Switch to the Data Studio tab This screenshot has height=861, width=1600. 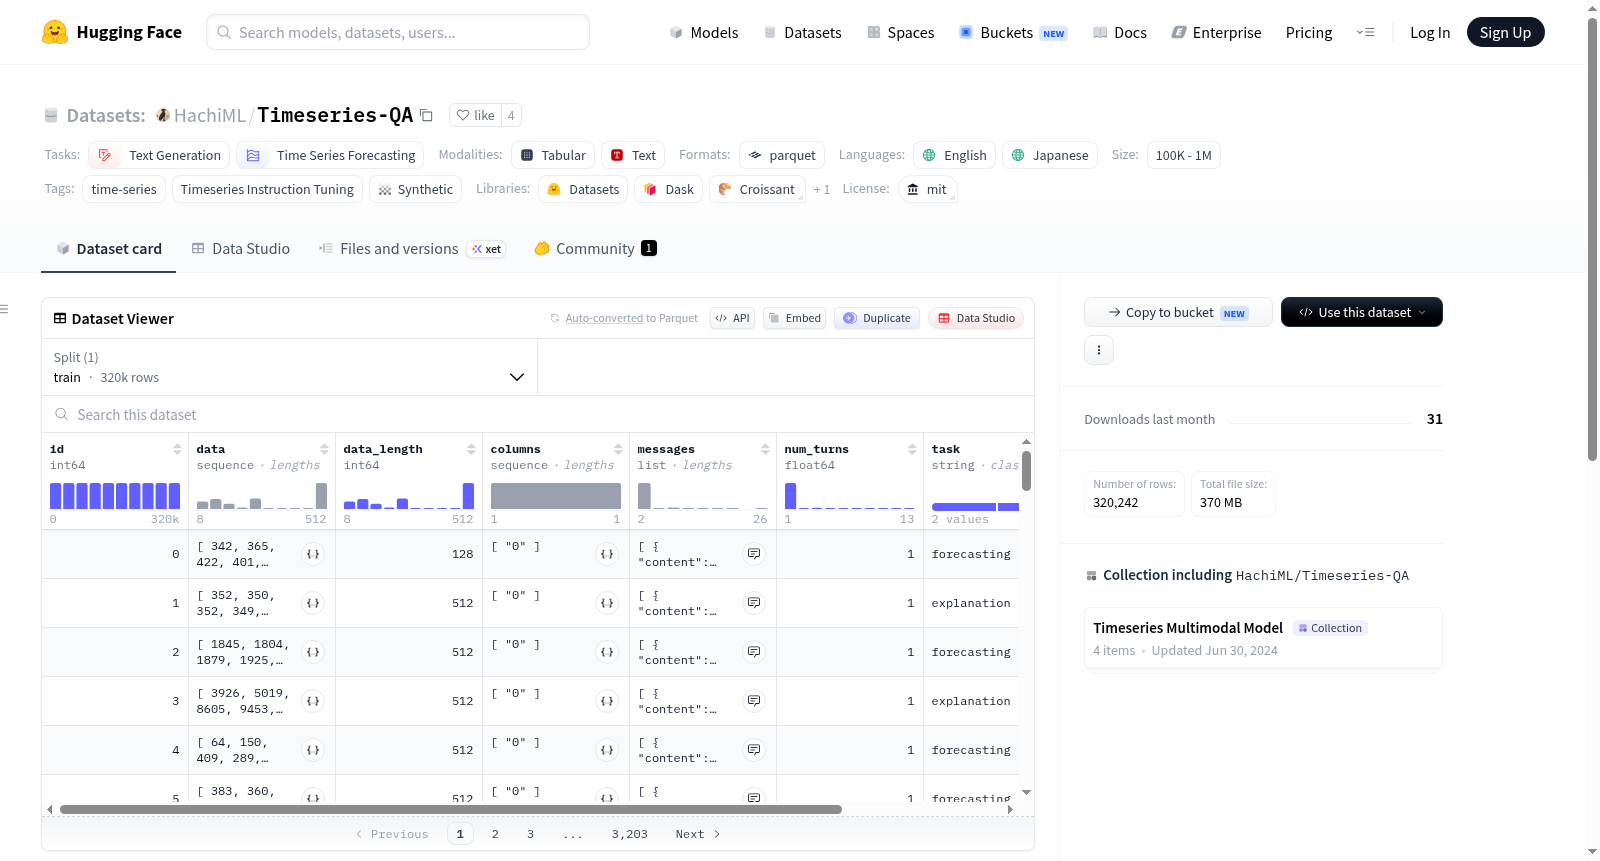point(241,248)
